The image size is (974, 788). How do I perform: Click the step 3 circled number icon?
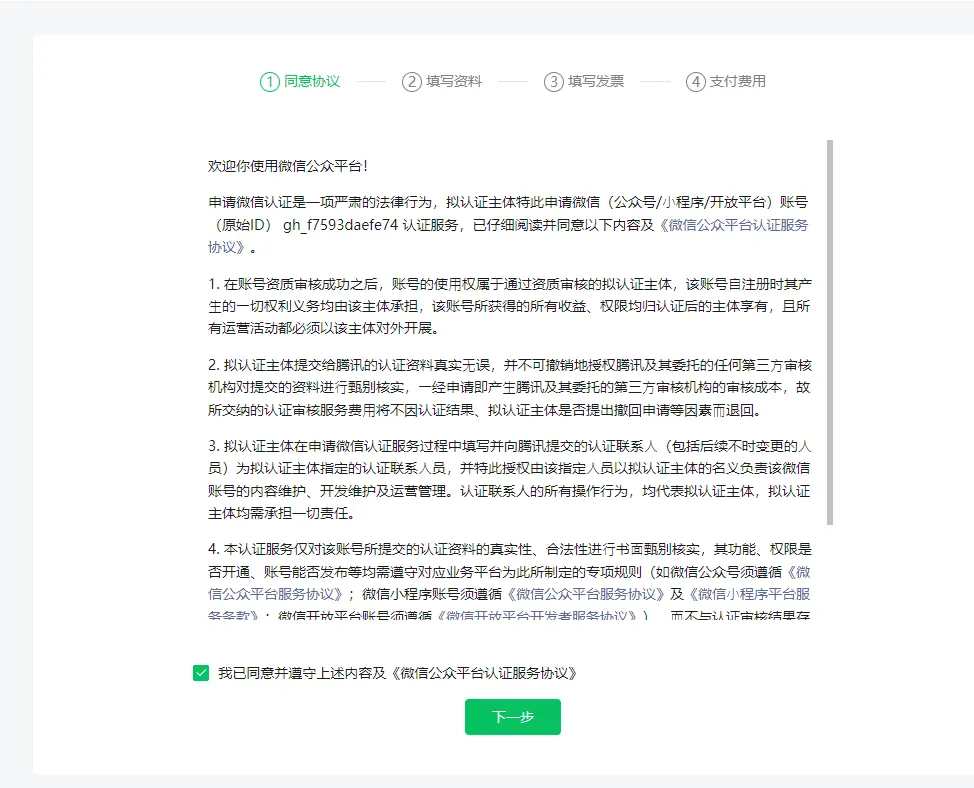553,82
